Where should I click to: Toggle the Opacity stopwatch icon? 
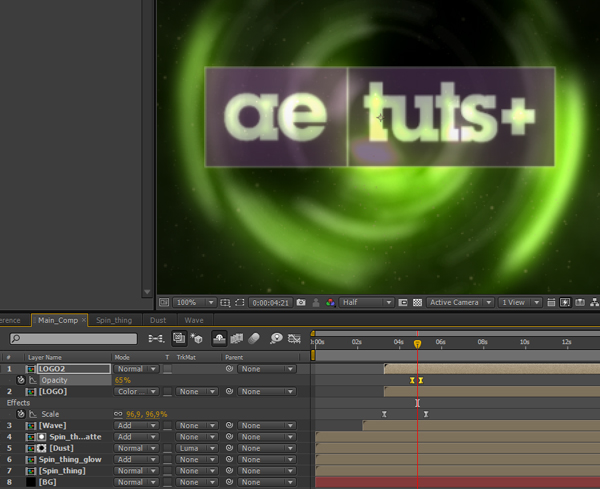coord(21,380)
